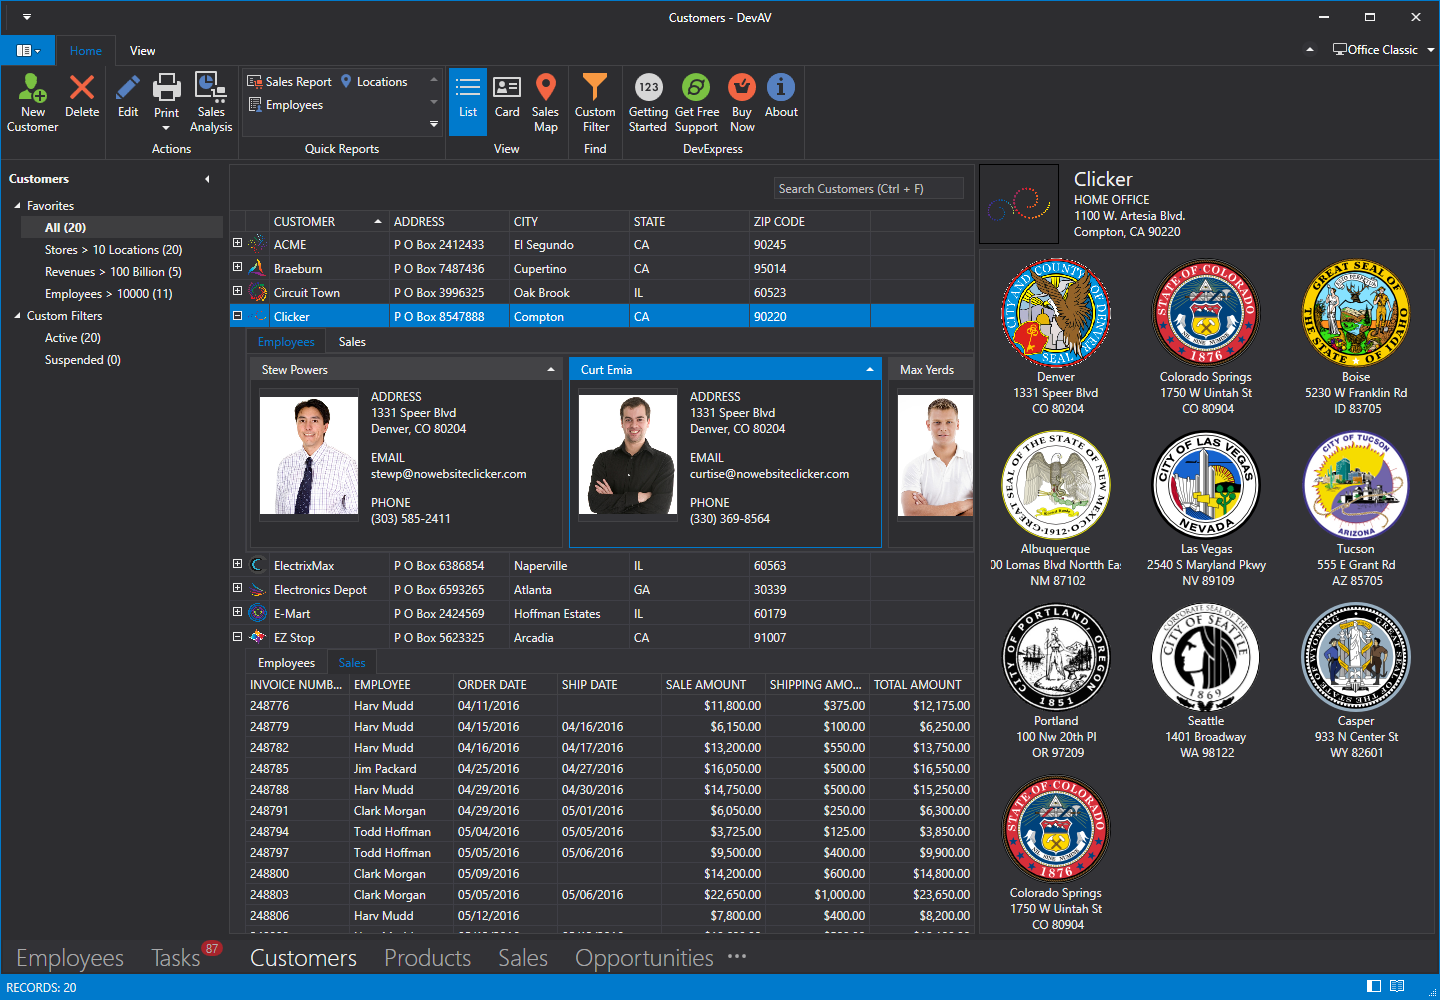Select the Suspended (0) filter
This screenshot has height=1000, width=1440.
coord(82,360)
